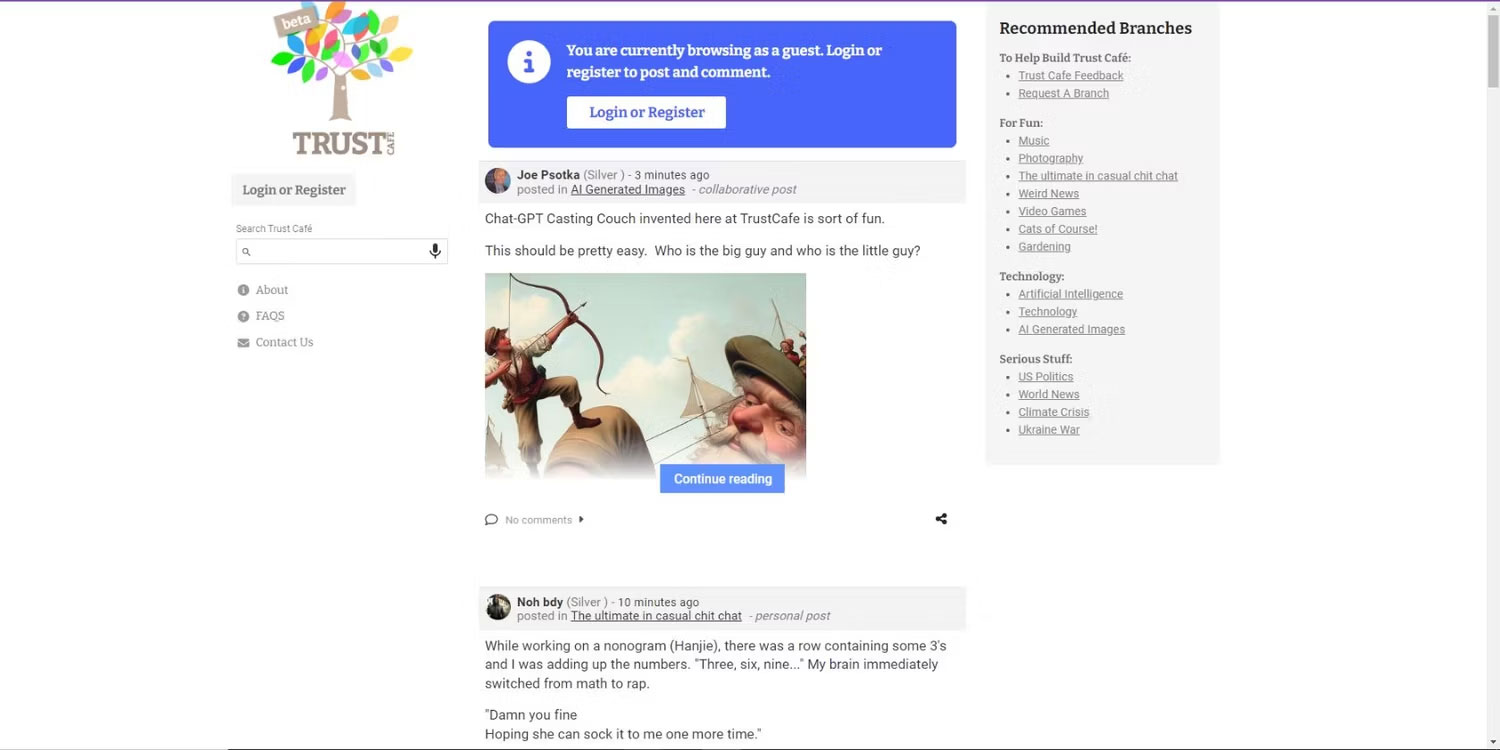Share Joe Psotka's post
1500x750 pixels.
[x=941, y=519]
